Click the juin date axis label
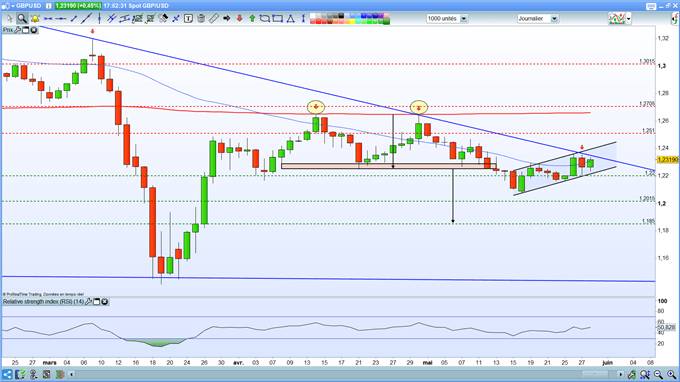 (607, 362)
